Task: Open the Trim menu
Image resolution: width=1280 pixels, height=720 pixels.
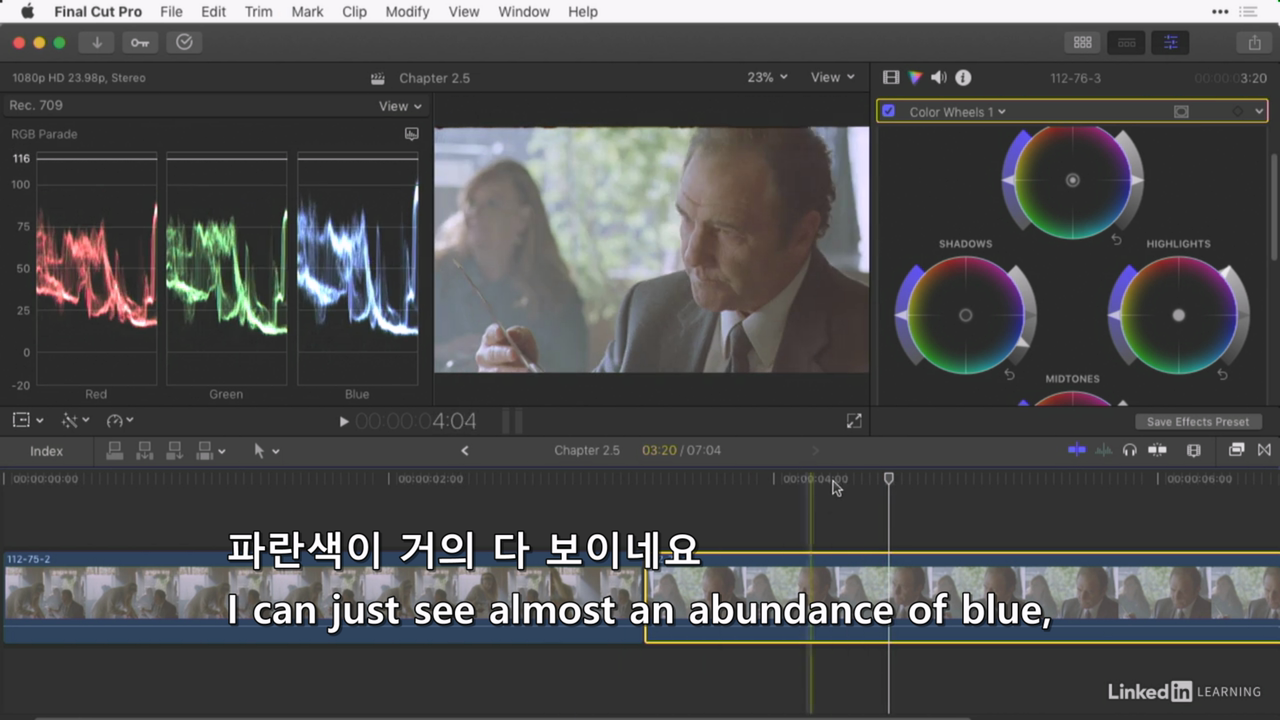Action: pos(258,12)
